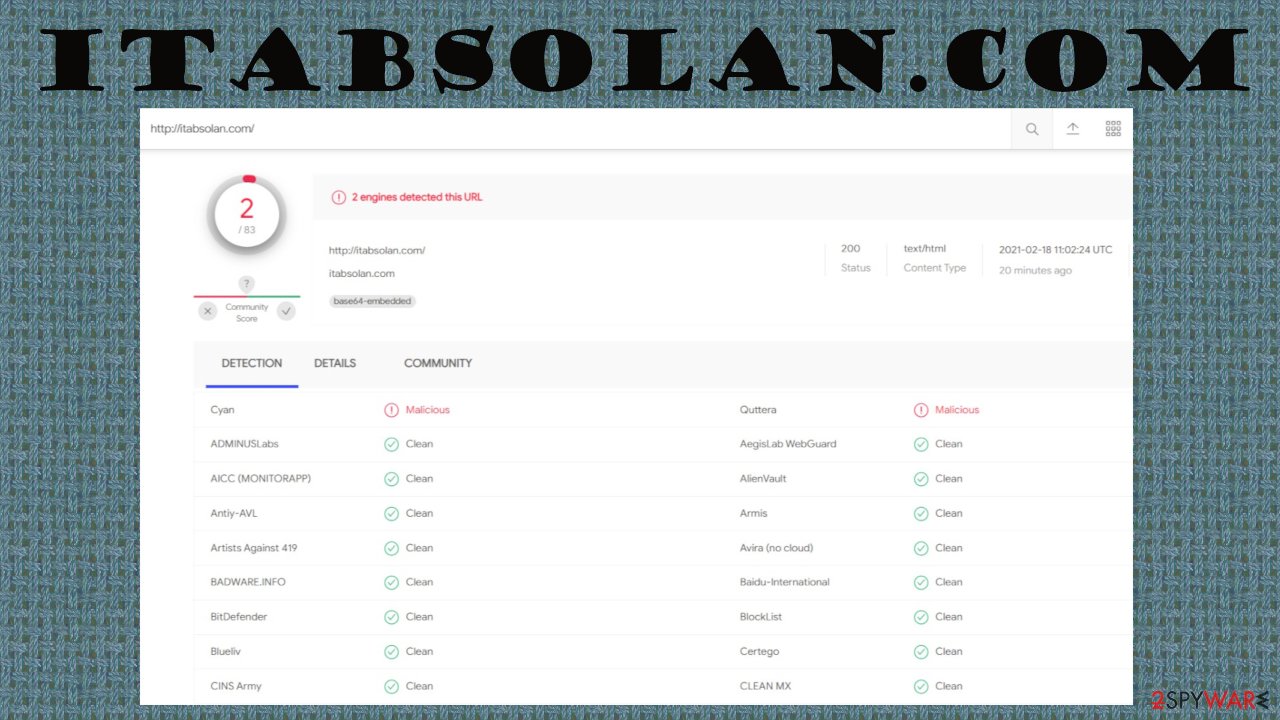This screenshot has height=720, width=1280.
Task: Click Malicious result label for Cyan
Action: click(x=428, y=410)
